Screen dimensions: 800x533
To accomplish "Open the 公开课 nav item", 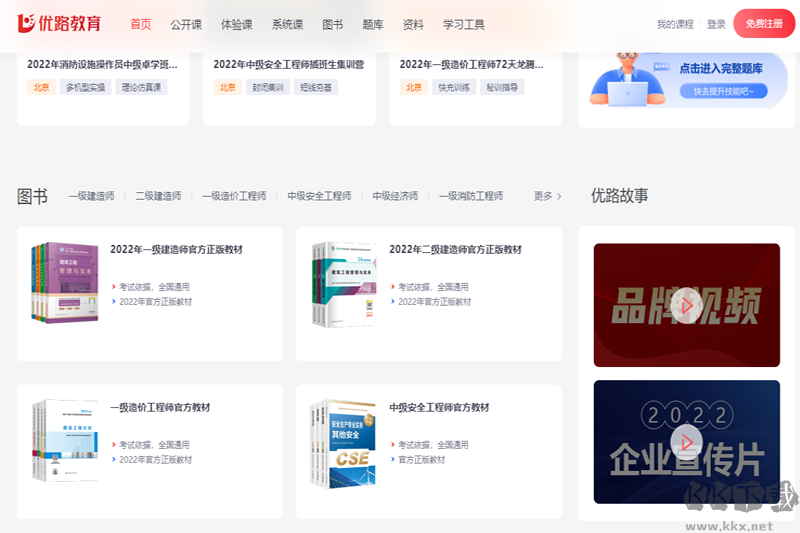I will [x=186, y=24].
